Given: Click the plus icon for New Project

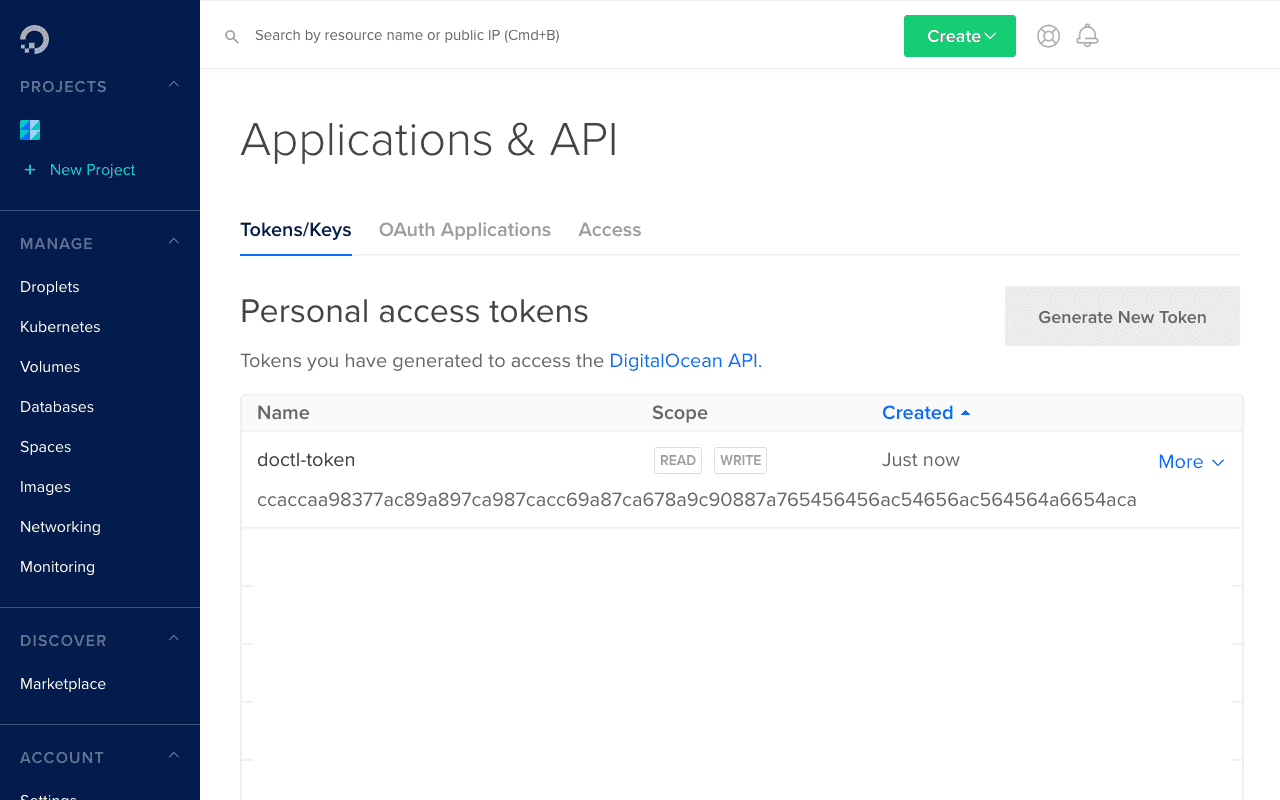Looking at the screenshot, I should coord(30,170).
